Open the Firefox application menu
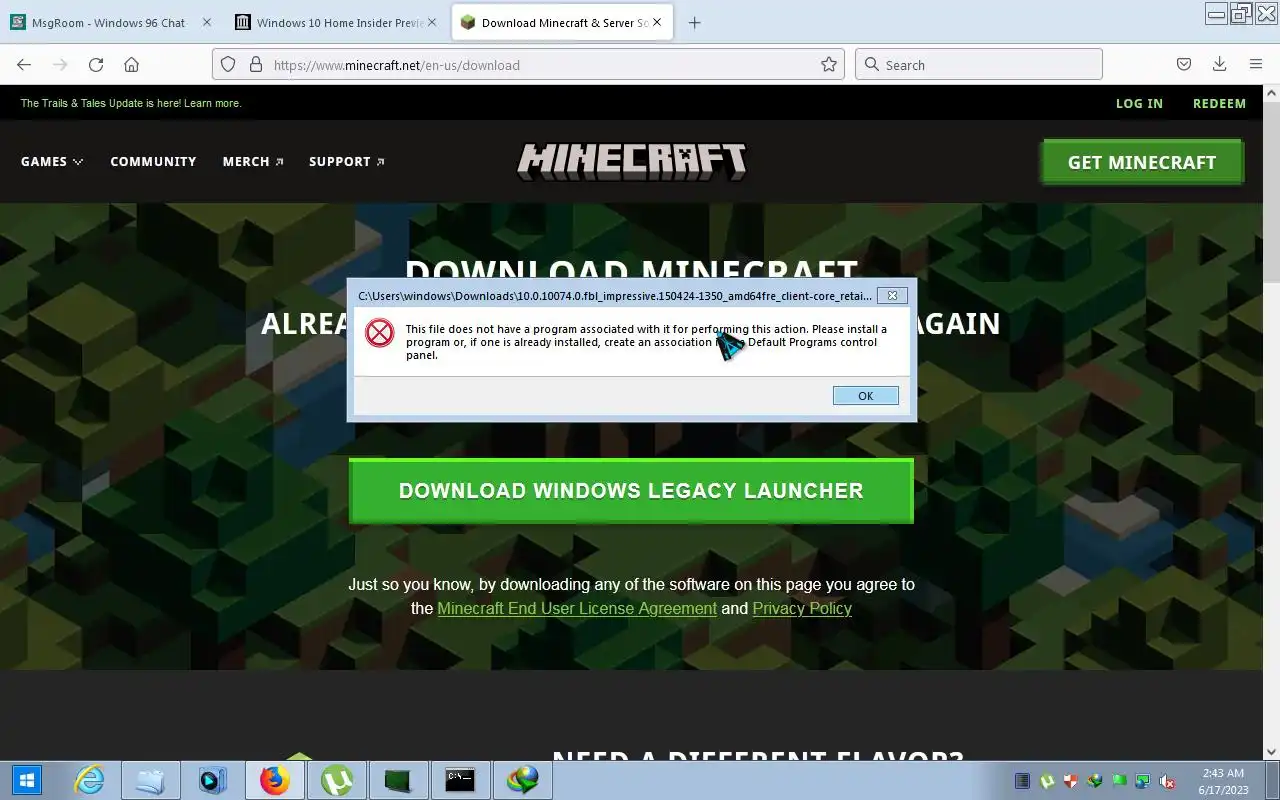Screen dimensions: 1280x800 [x=1256, y=64]
